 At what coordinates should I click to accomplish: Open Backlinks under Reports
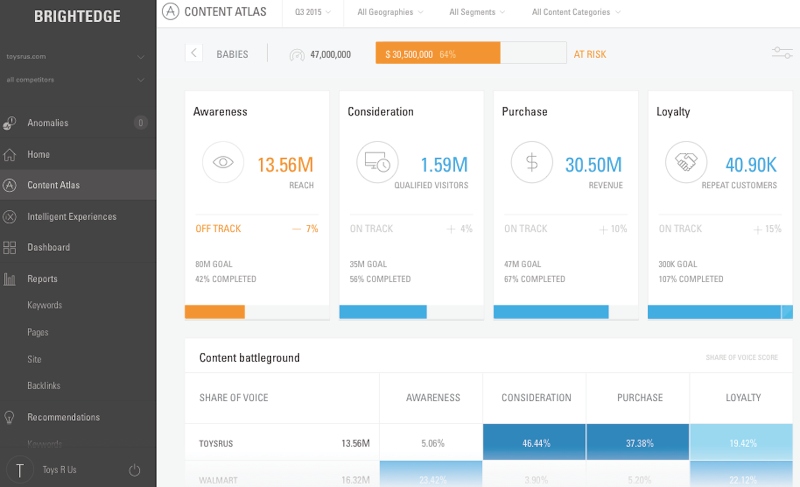44,385
